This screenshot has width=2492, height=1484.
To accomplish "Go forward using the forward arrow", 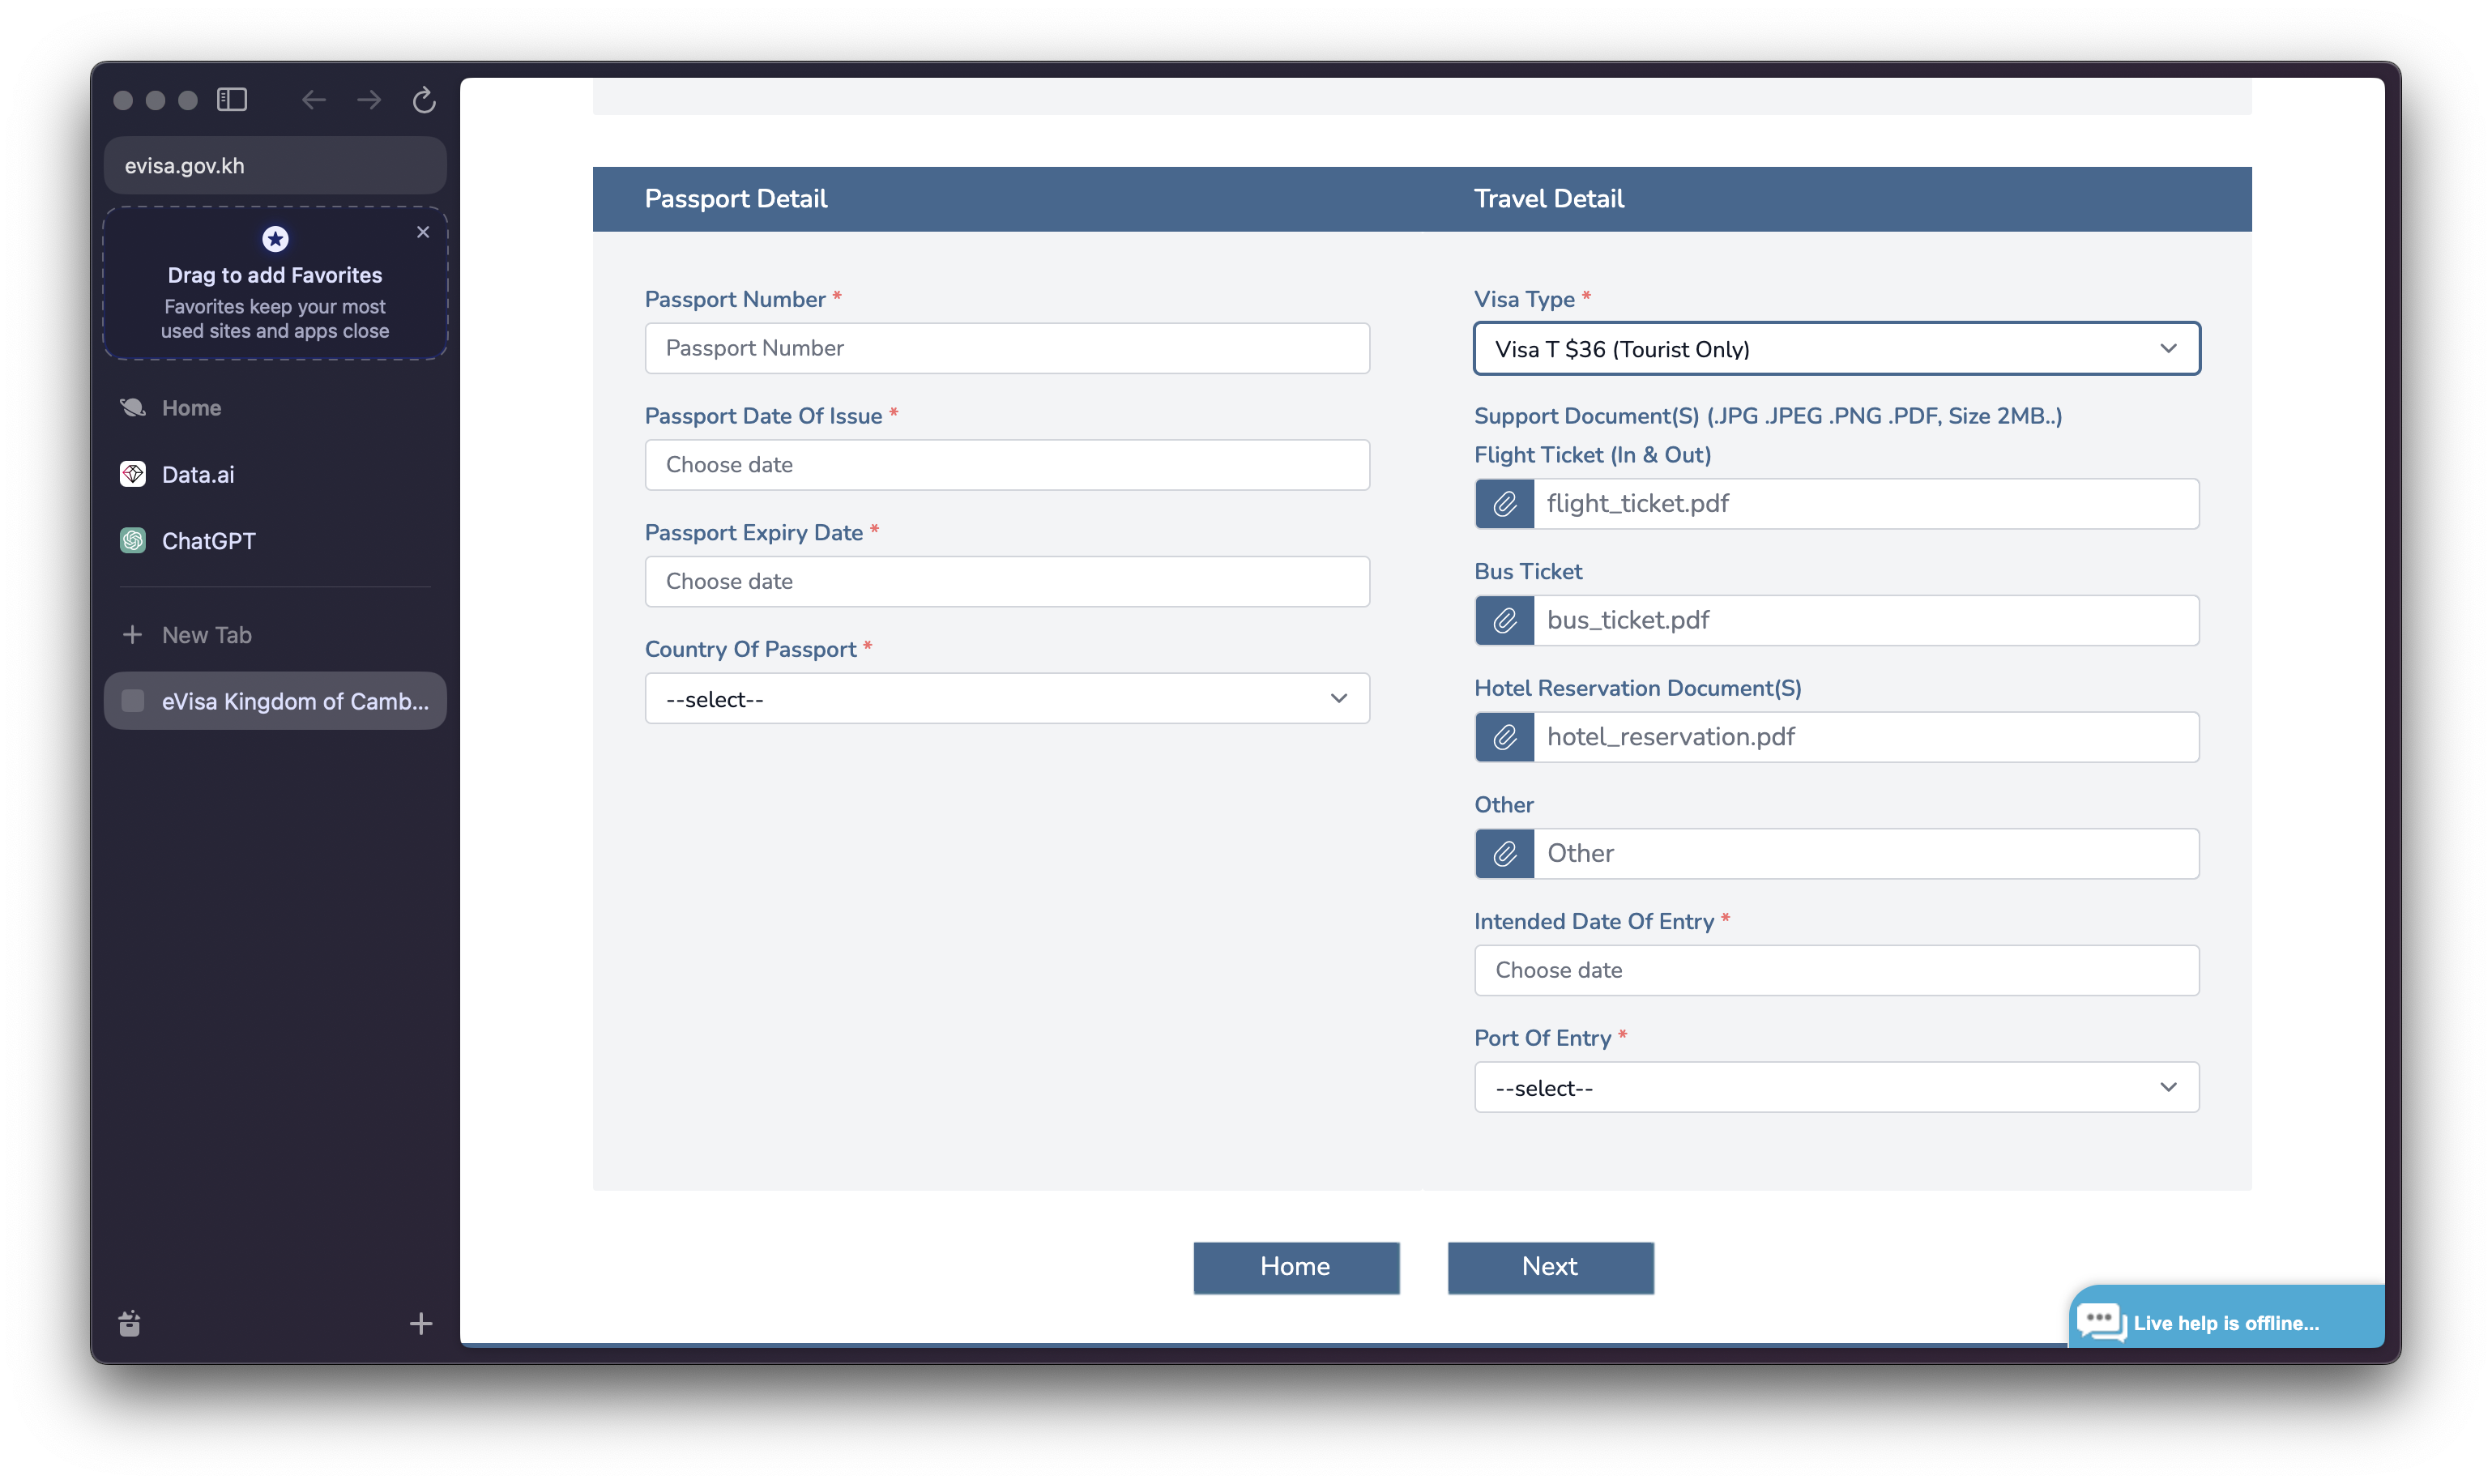I will (x=369, y=100).
